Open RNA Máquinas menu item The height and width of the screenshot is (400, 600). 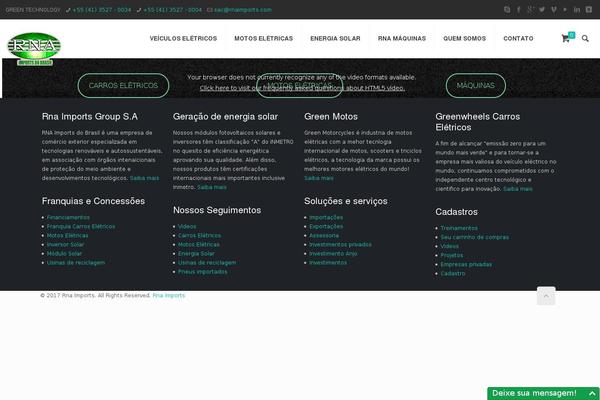point(402,38)
